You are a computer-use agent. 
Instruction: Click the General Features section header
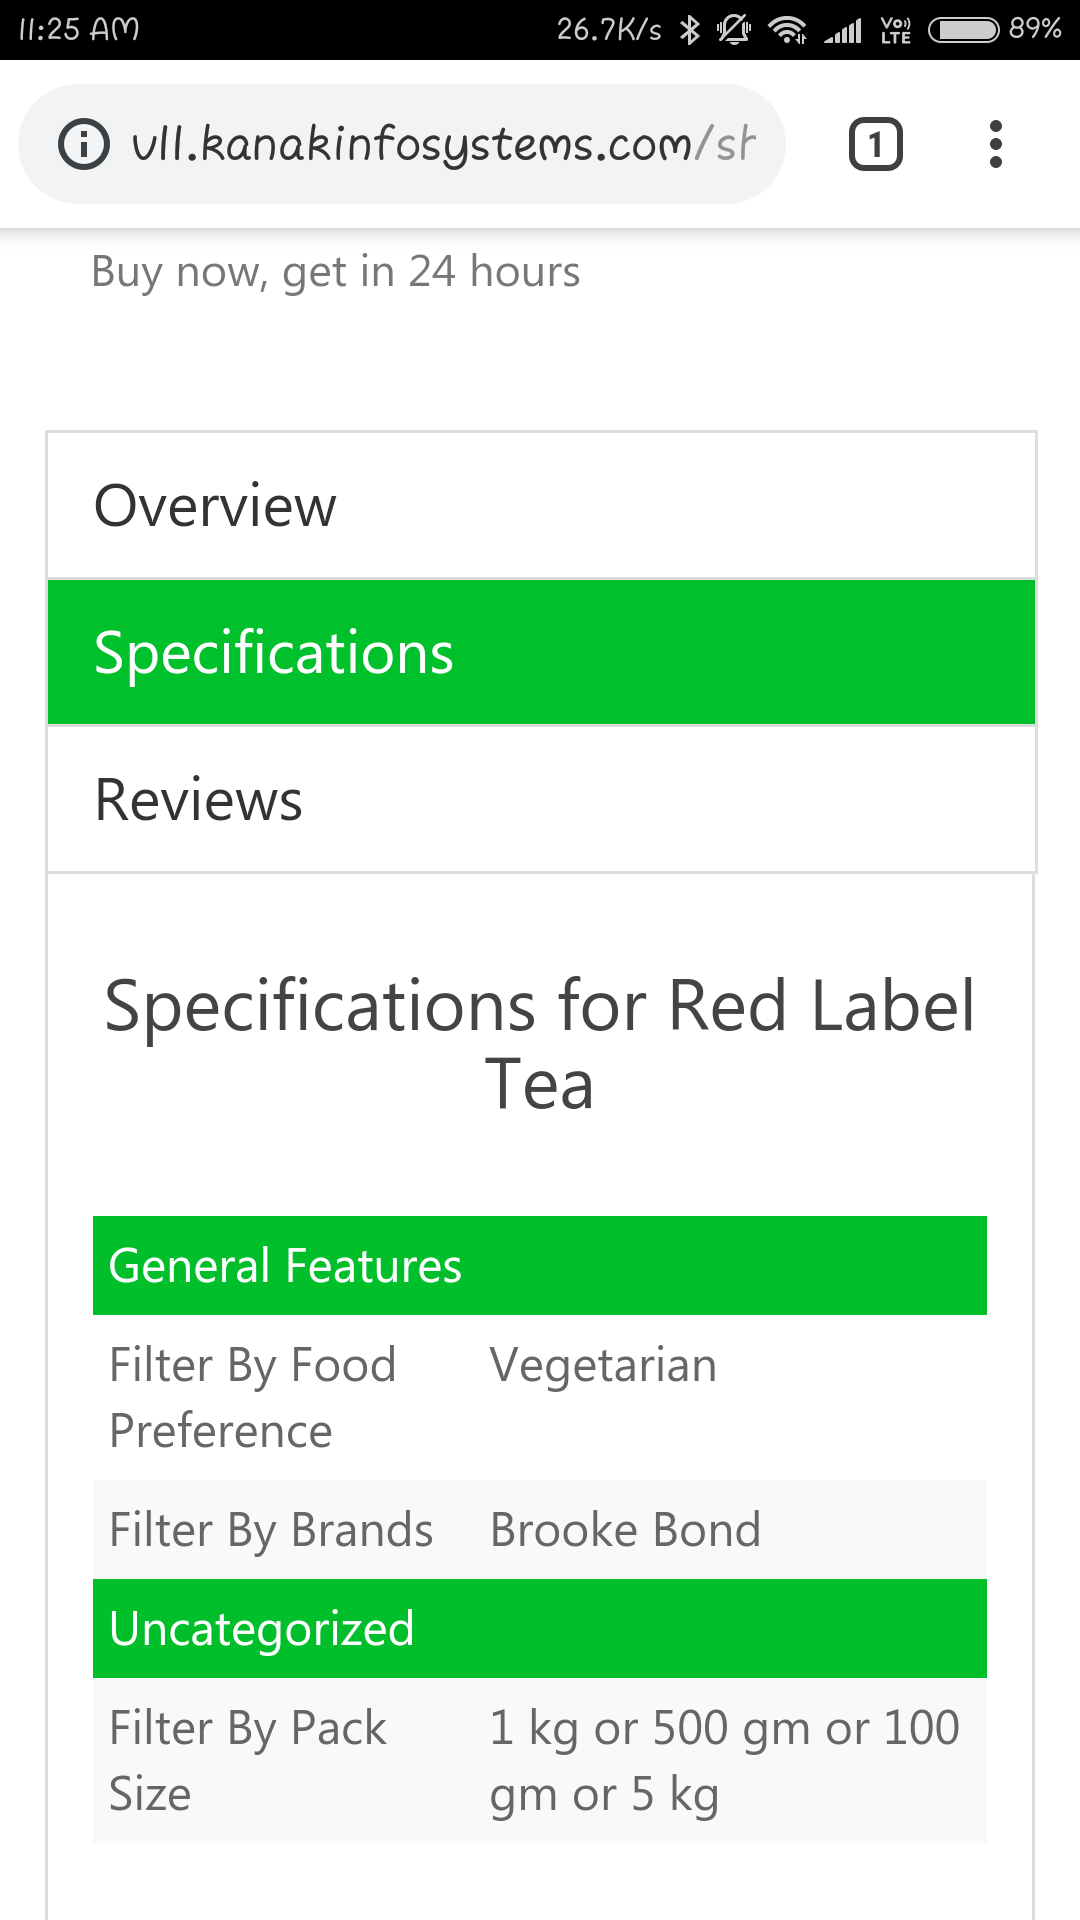[540, 1265]
